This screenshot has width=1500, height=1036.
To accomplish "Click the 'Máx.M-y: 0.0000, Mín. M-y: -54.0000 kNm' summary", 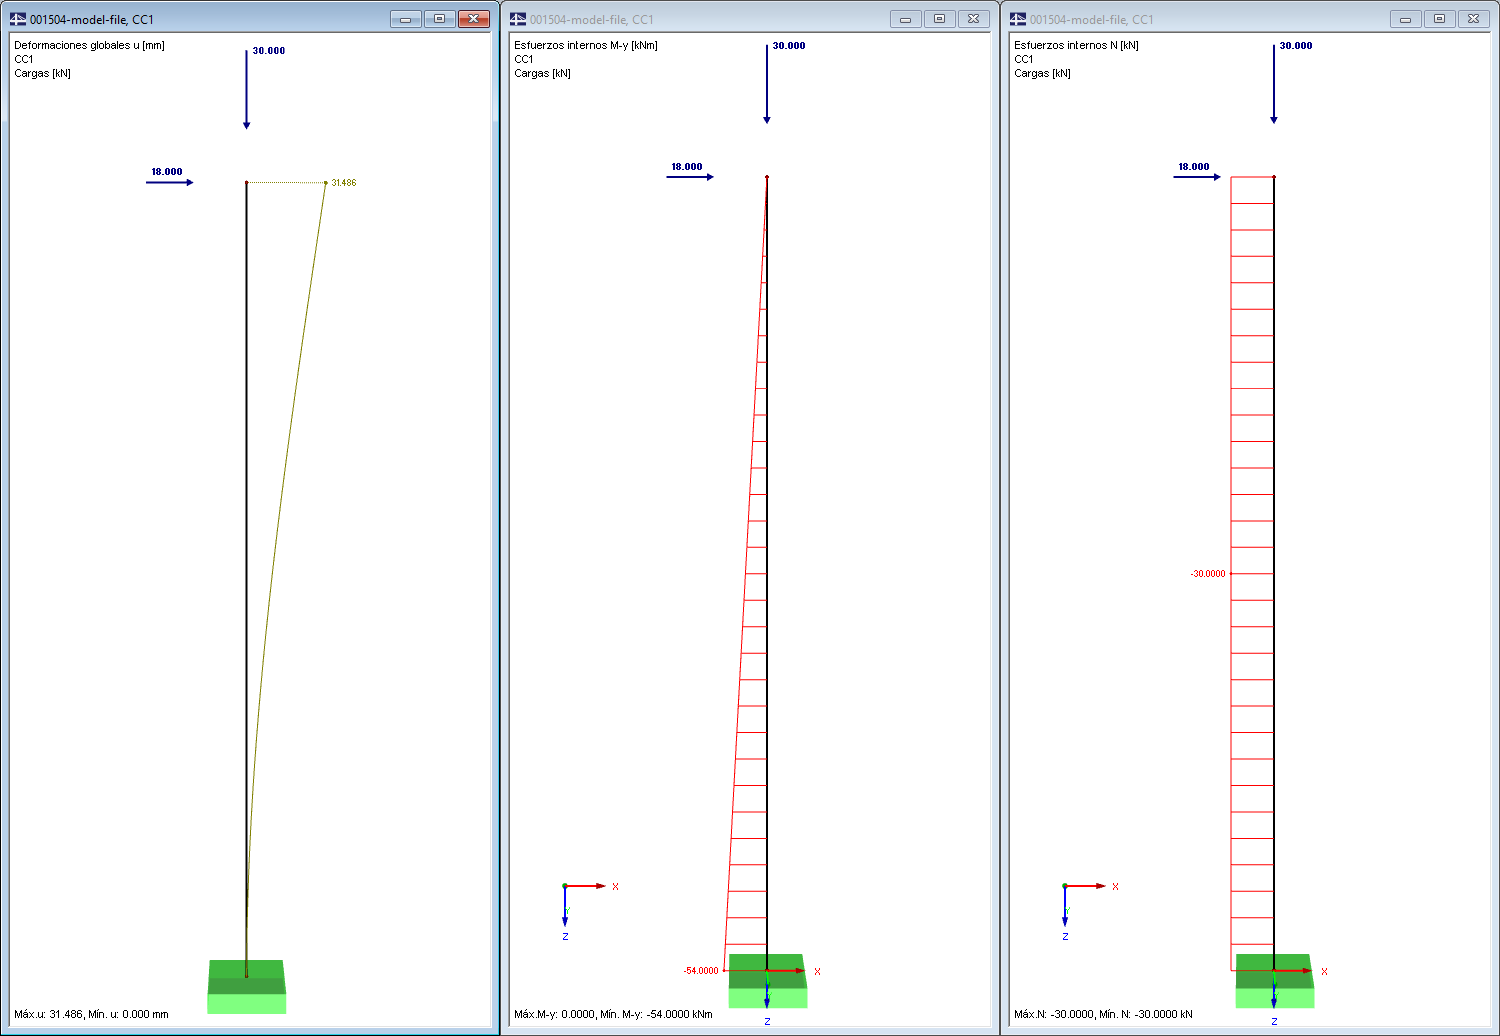I will pyautogui.click(x=613, y=1014).
